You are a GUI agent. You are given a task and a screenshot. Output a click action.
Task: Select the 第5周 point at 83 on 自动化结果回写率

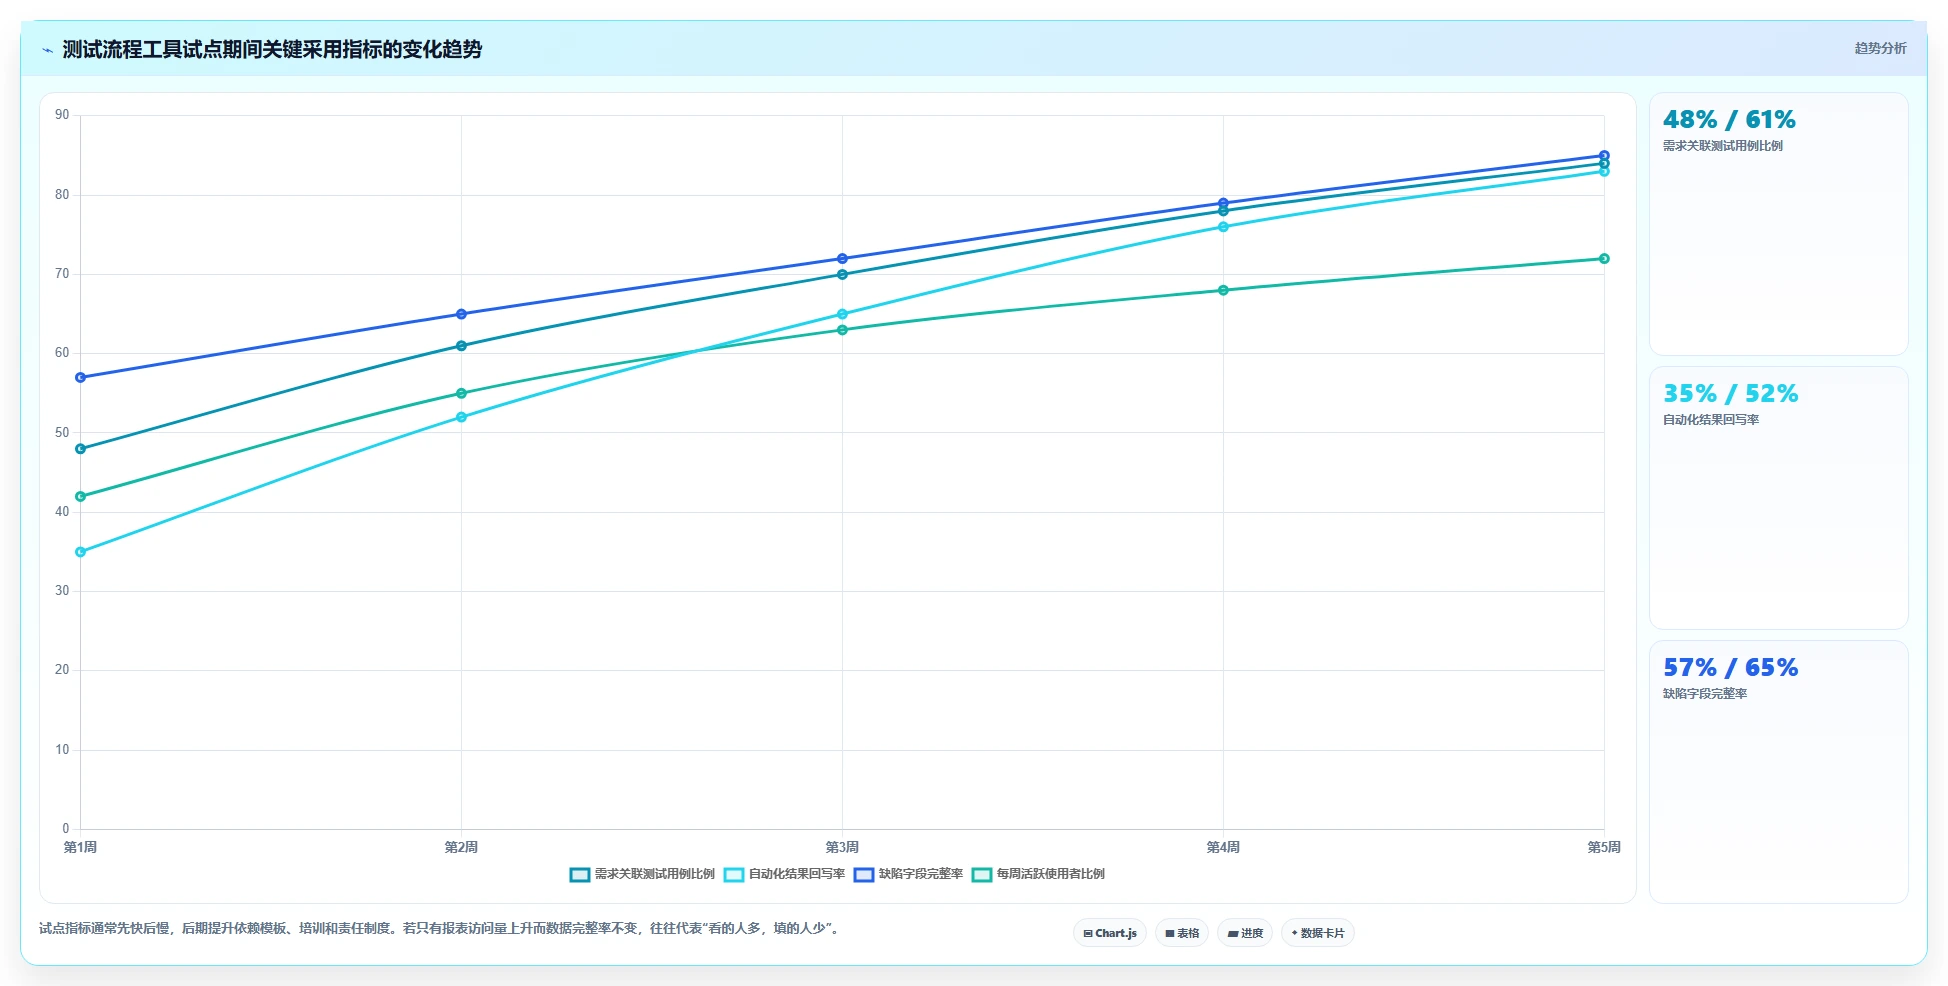(x=1604, y=172)
